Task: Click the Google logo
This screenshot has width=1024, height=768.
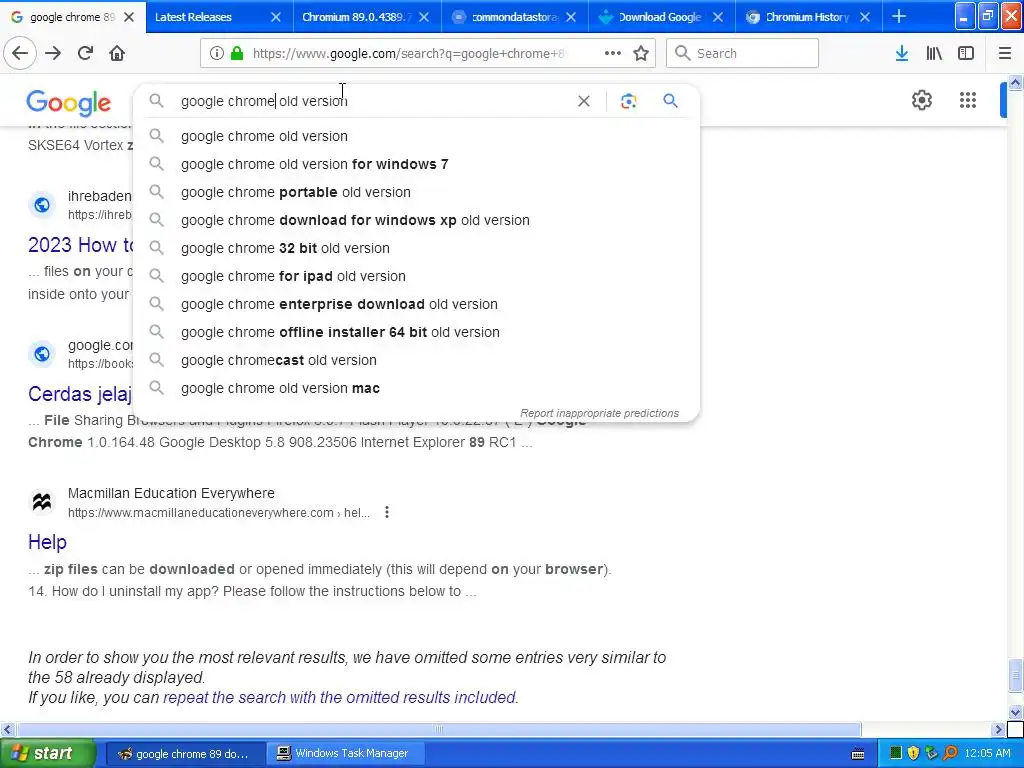Action: (x=69, y=103)
